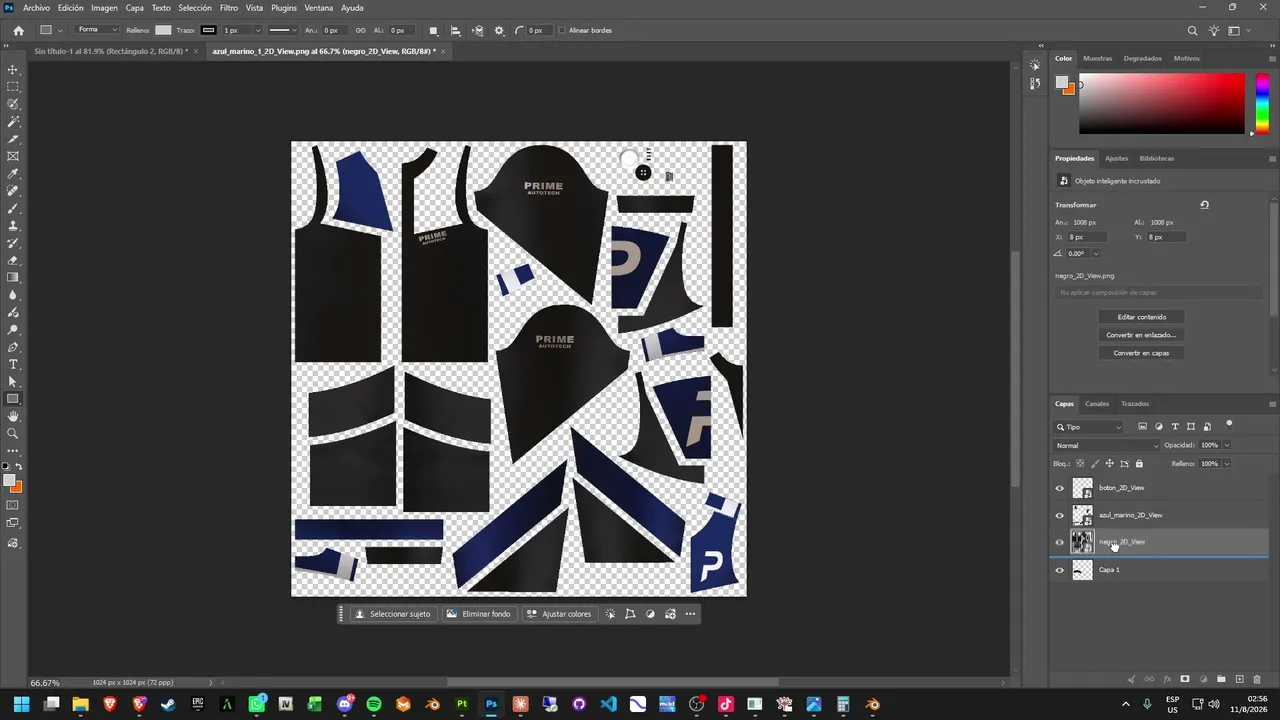
Task: Open rotation angle dropdown in Propiedades
Action: pos(1096,254)
